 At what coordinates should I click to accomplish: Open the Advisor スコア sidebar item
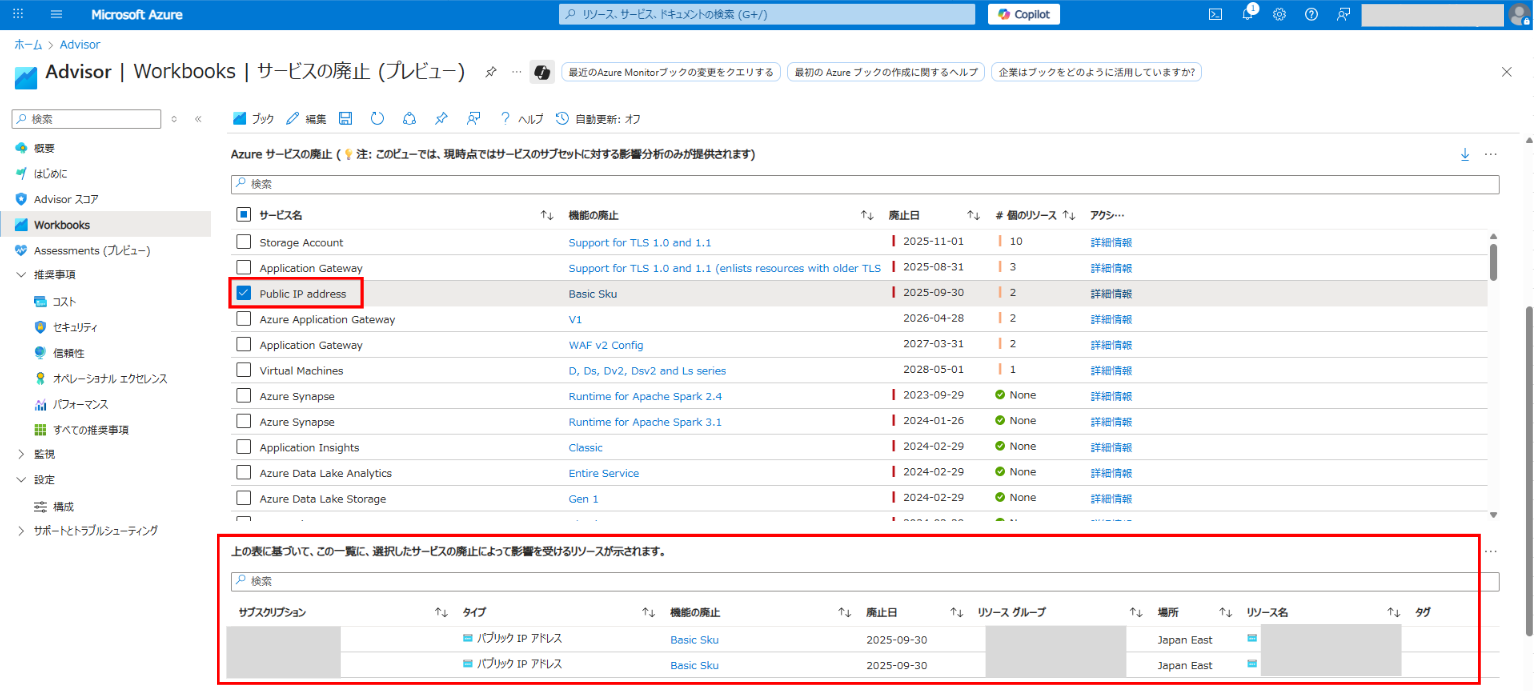coord(66,199)
